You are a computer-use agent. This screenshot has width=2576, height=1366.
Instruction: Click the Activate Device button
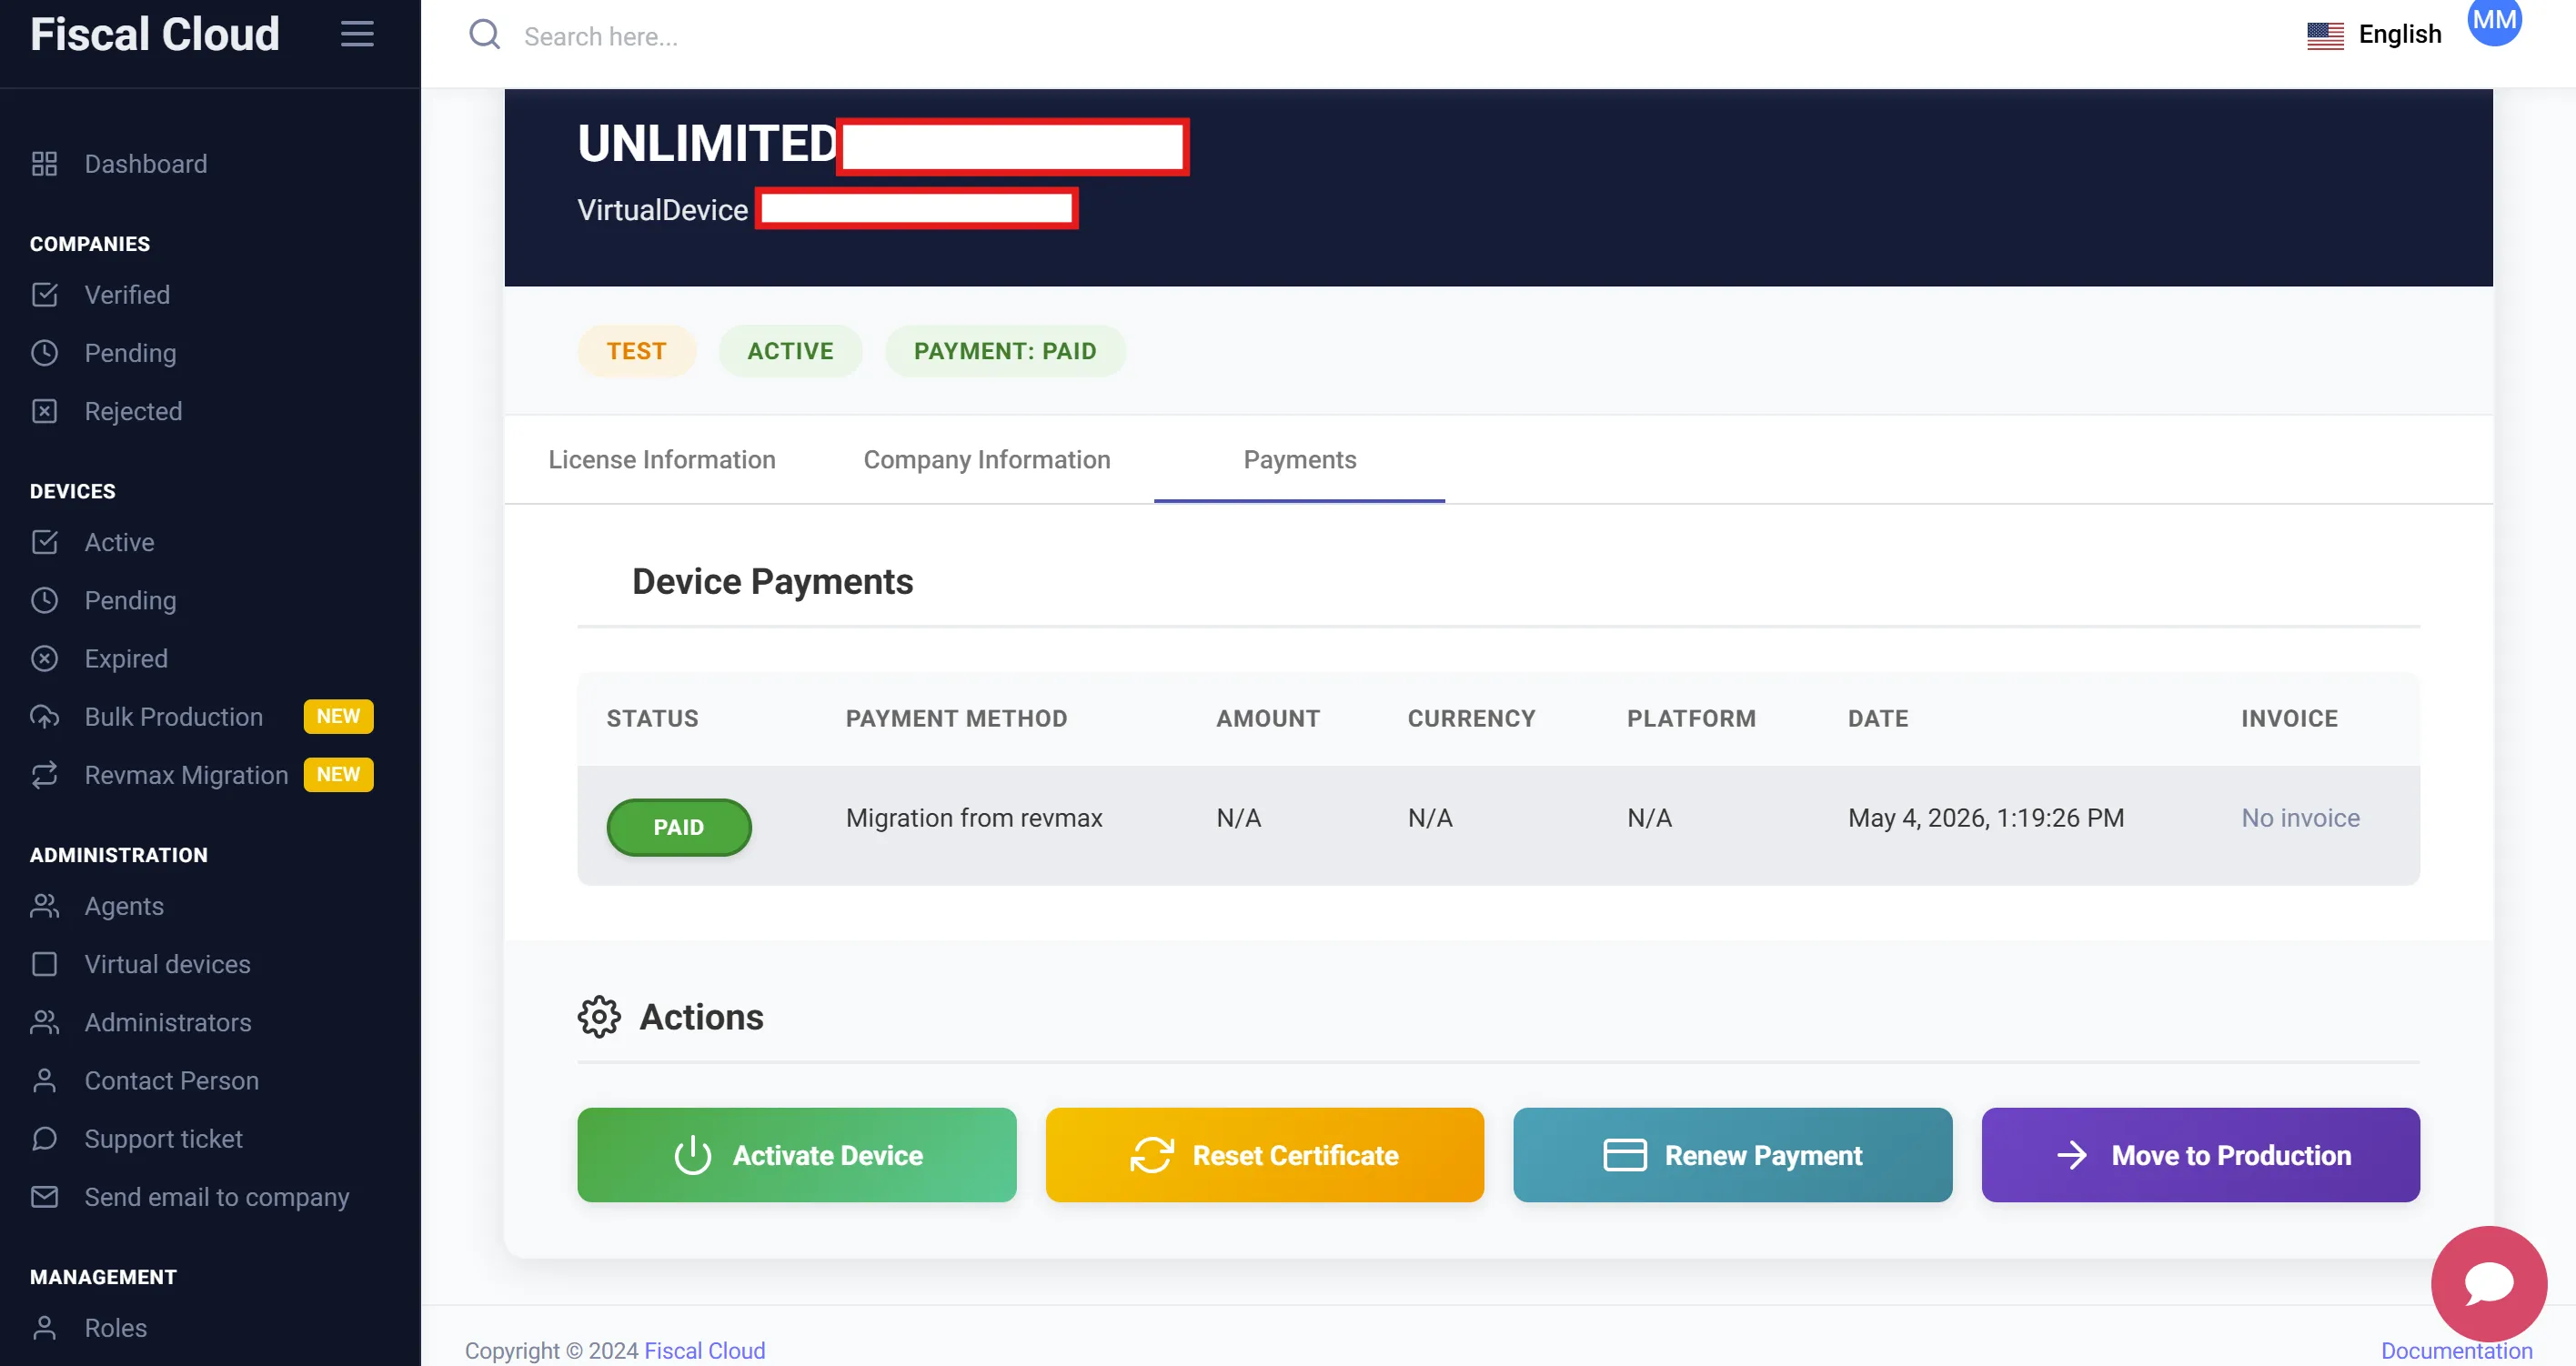coord(796,1155)
